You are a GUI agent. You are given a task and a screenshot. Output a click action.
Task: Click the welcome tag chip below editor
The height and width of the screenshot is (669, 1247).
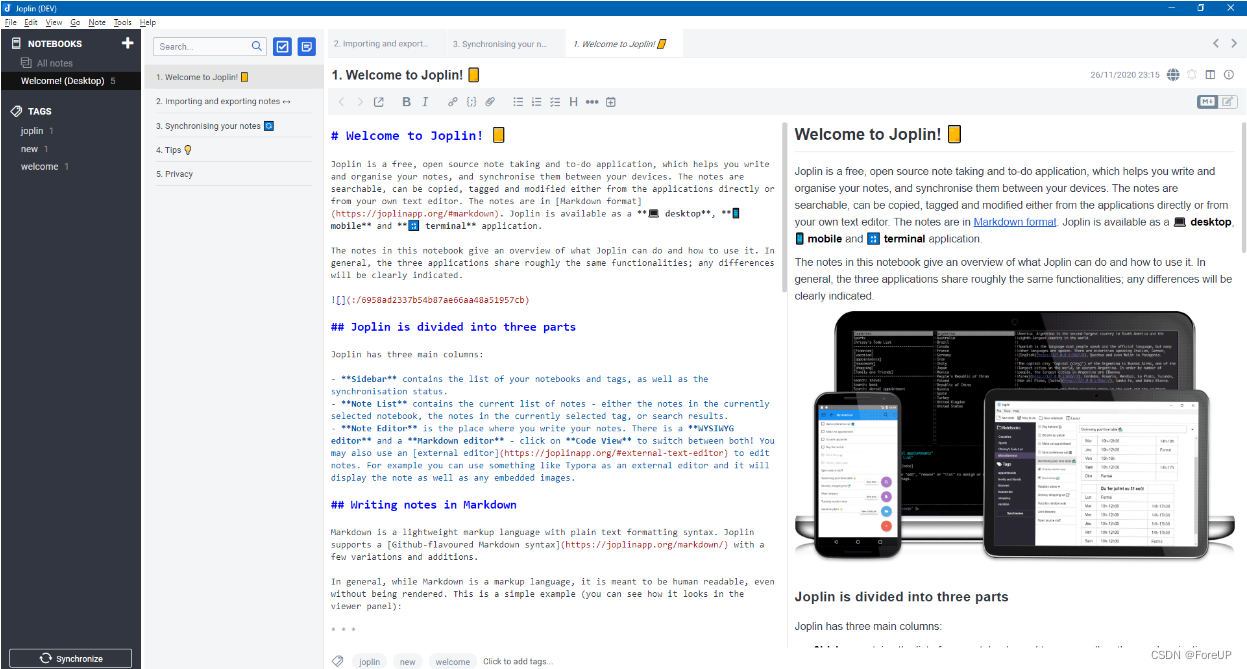tap(452, 661)
